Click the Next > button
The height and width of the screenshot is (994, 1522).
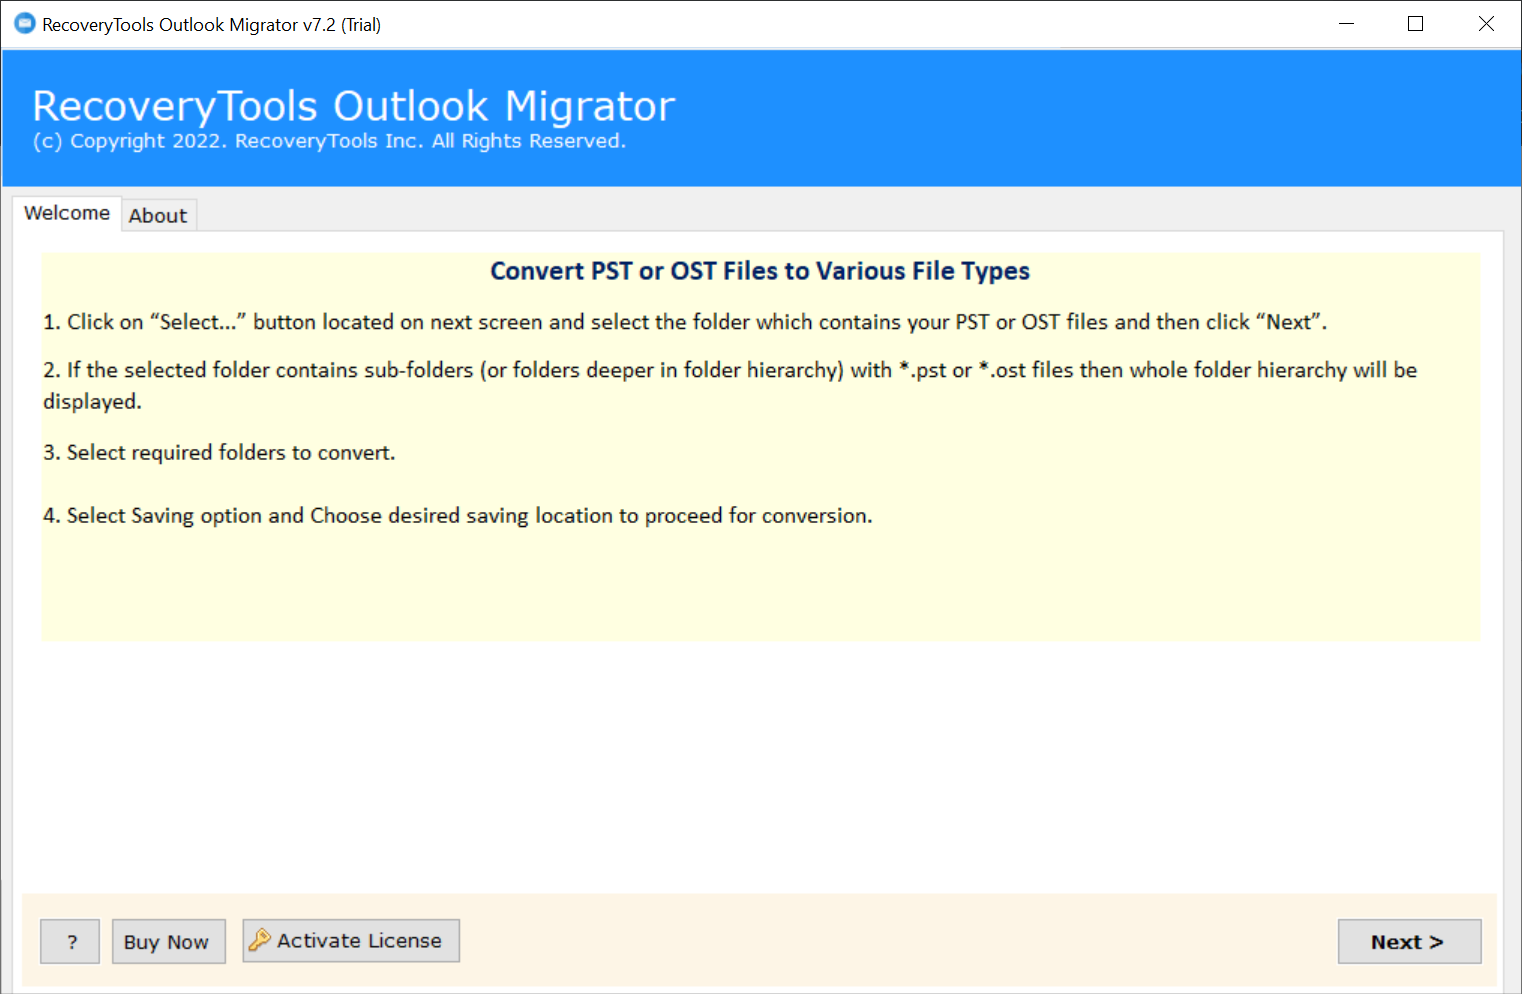coord(1409,942)
